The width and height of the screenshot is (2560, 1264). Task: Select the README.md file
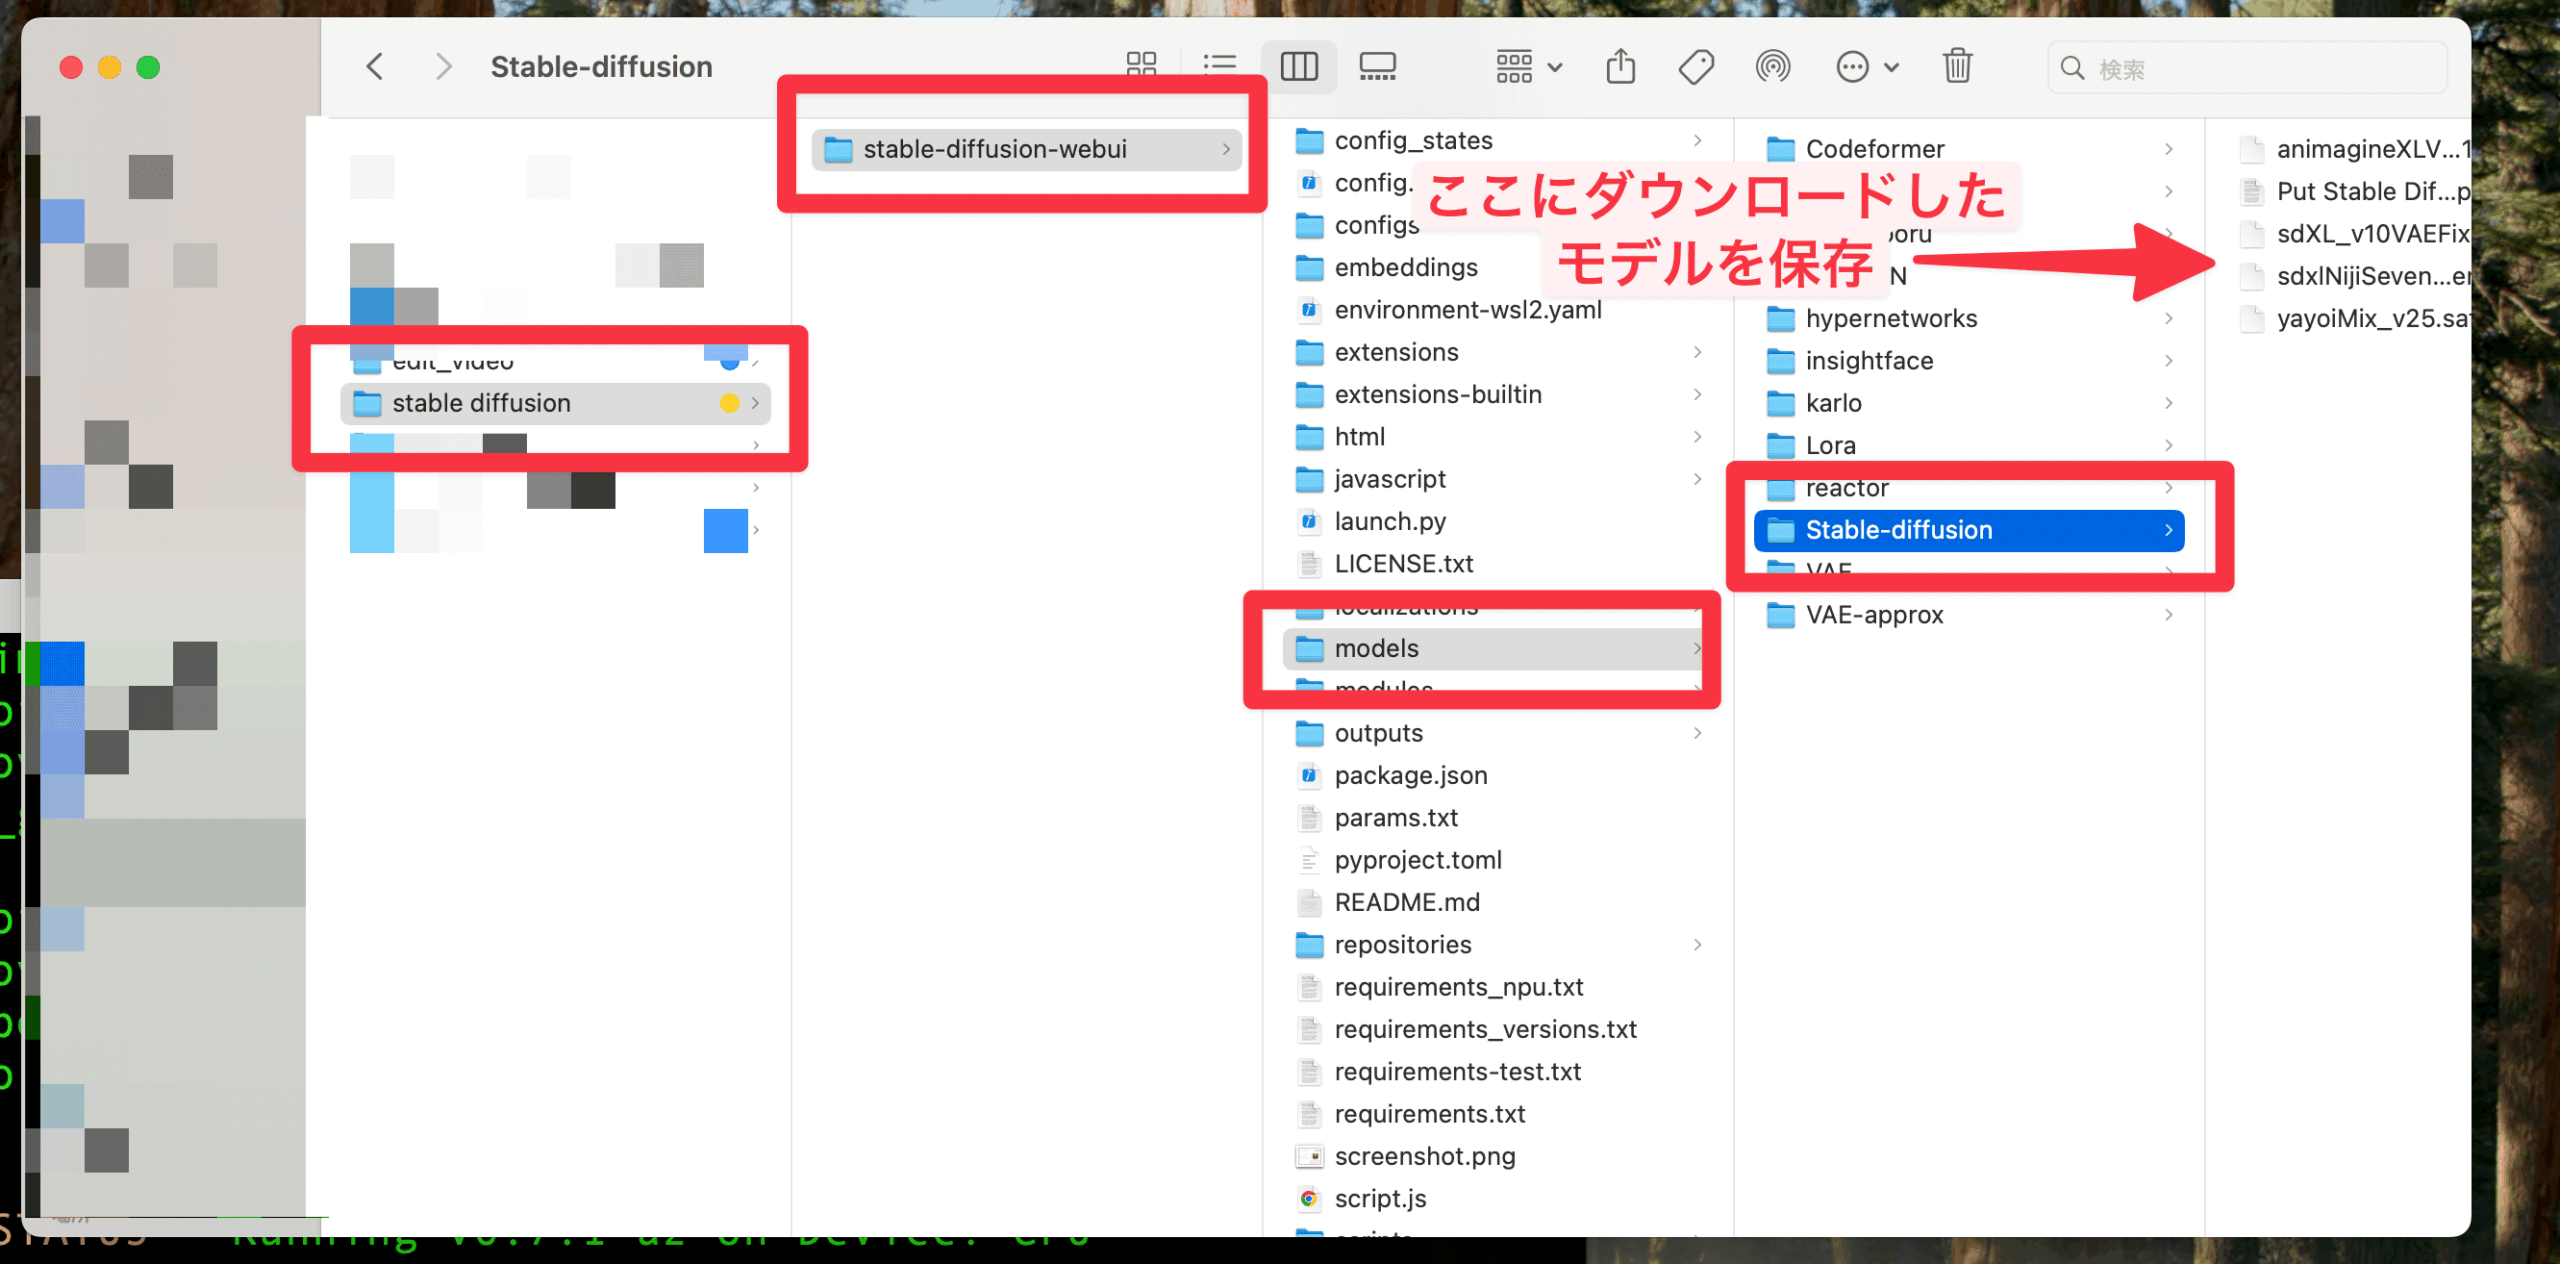pos(1407,901)
